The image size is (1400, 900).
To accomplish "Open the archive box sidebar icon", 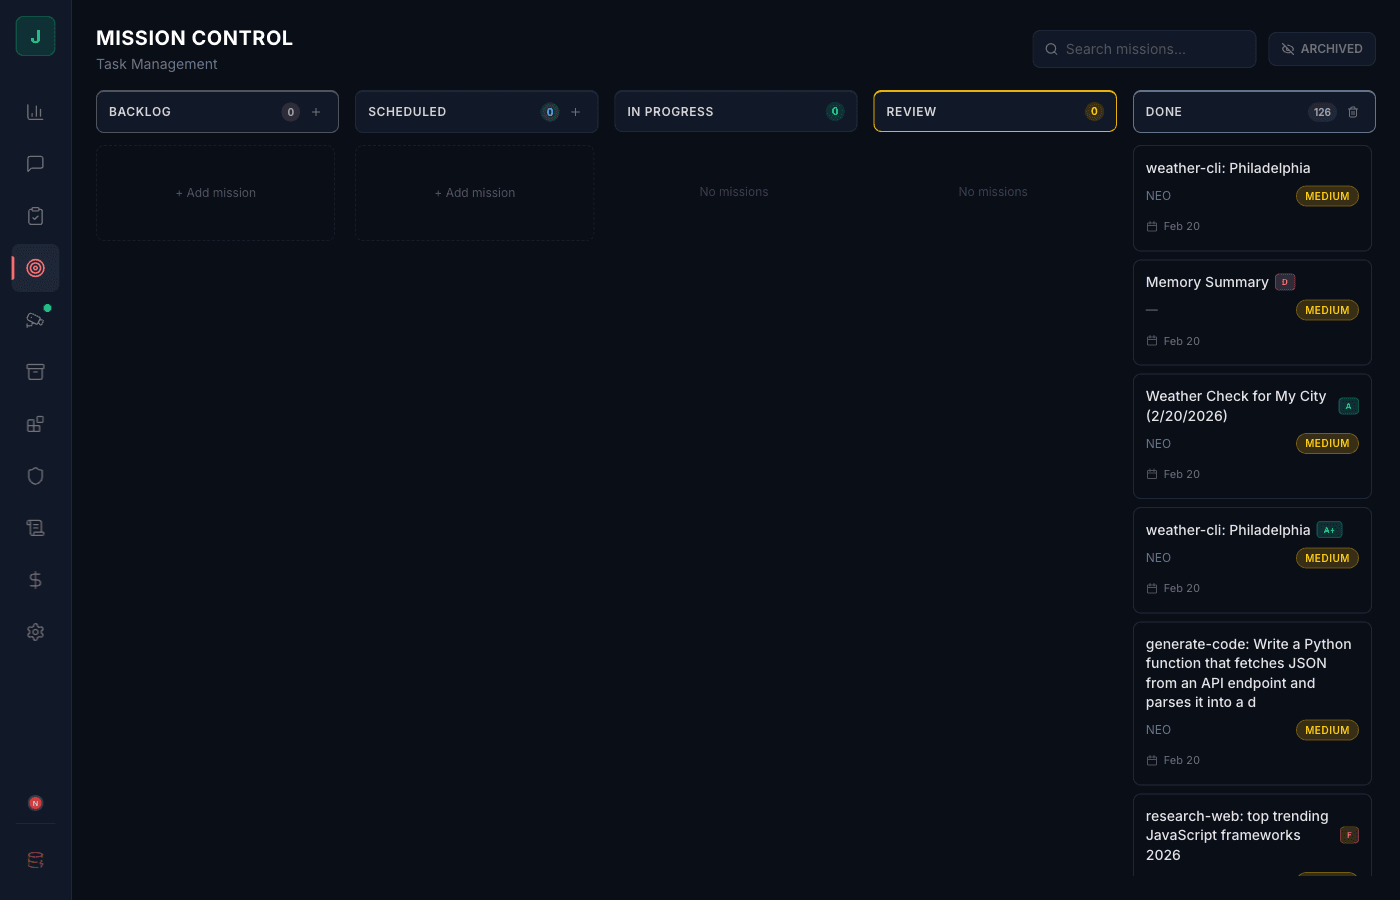I will (x=35, y=372).
